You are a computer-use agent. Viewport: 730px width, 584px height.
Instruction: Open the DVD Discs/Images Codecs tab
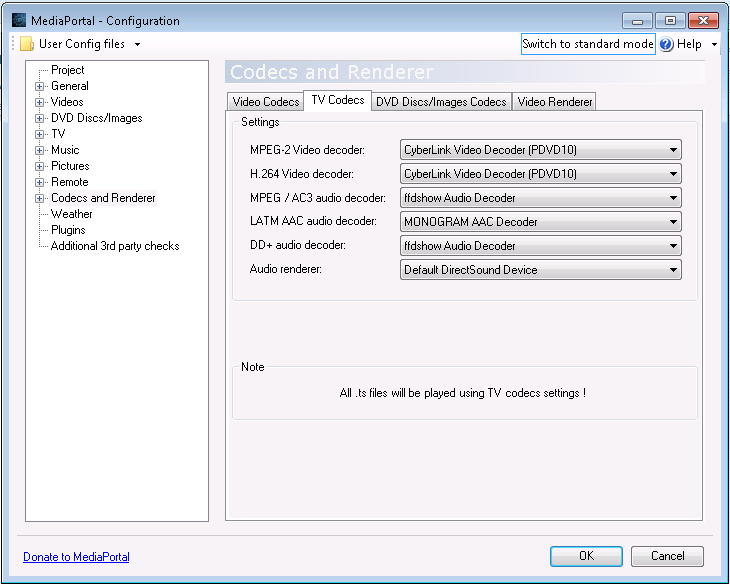point(441,102)
